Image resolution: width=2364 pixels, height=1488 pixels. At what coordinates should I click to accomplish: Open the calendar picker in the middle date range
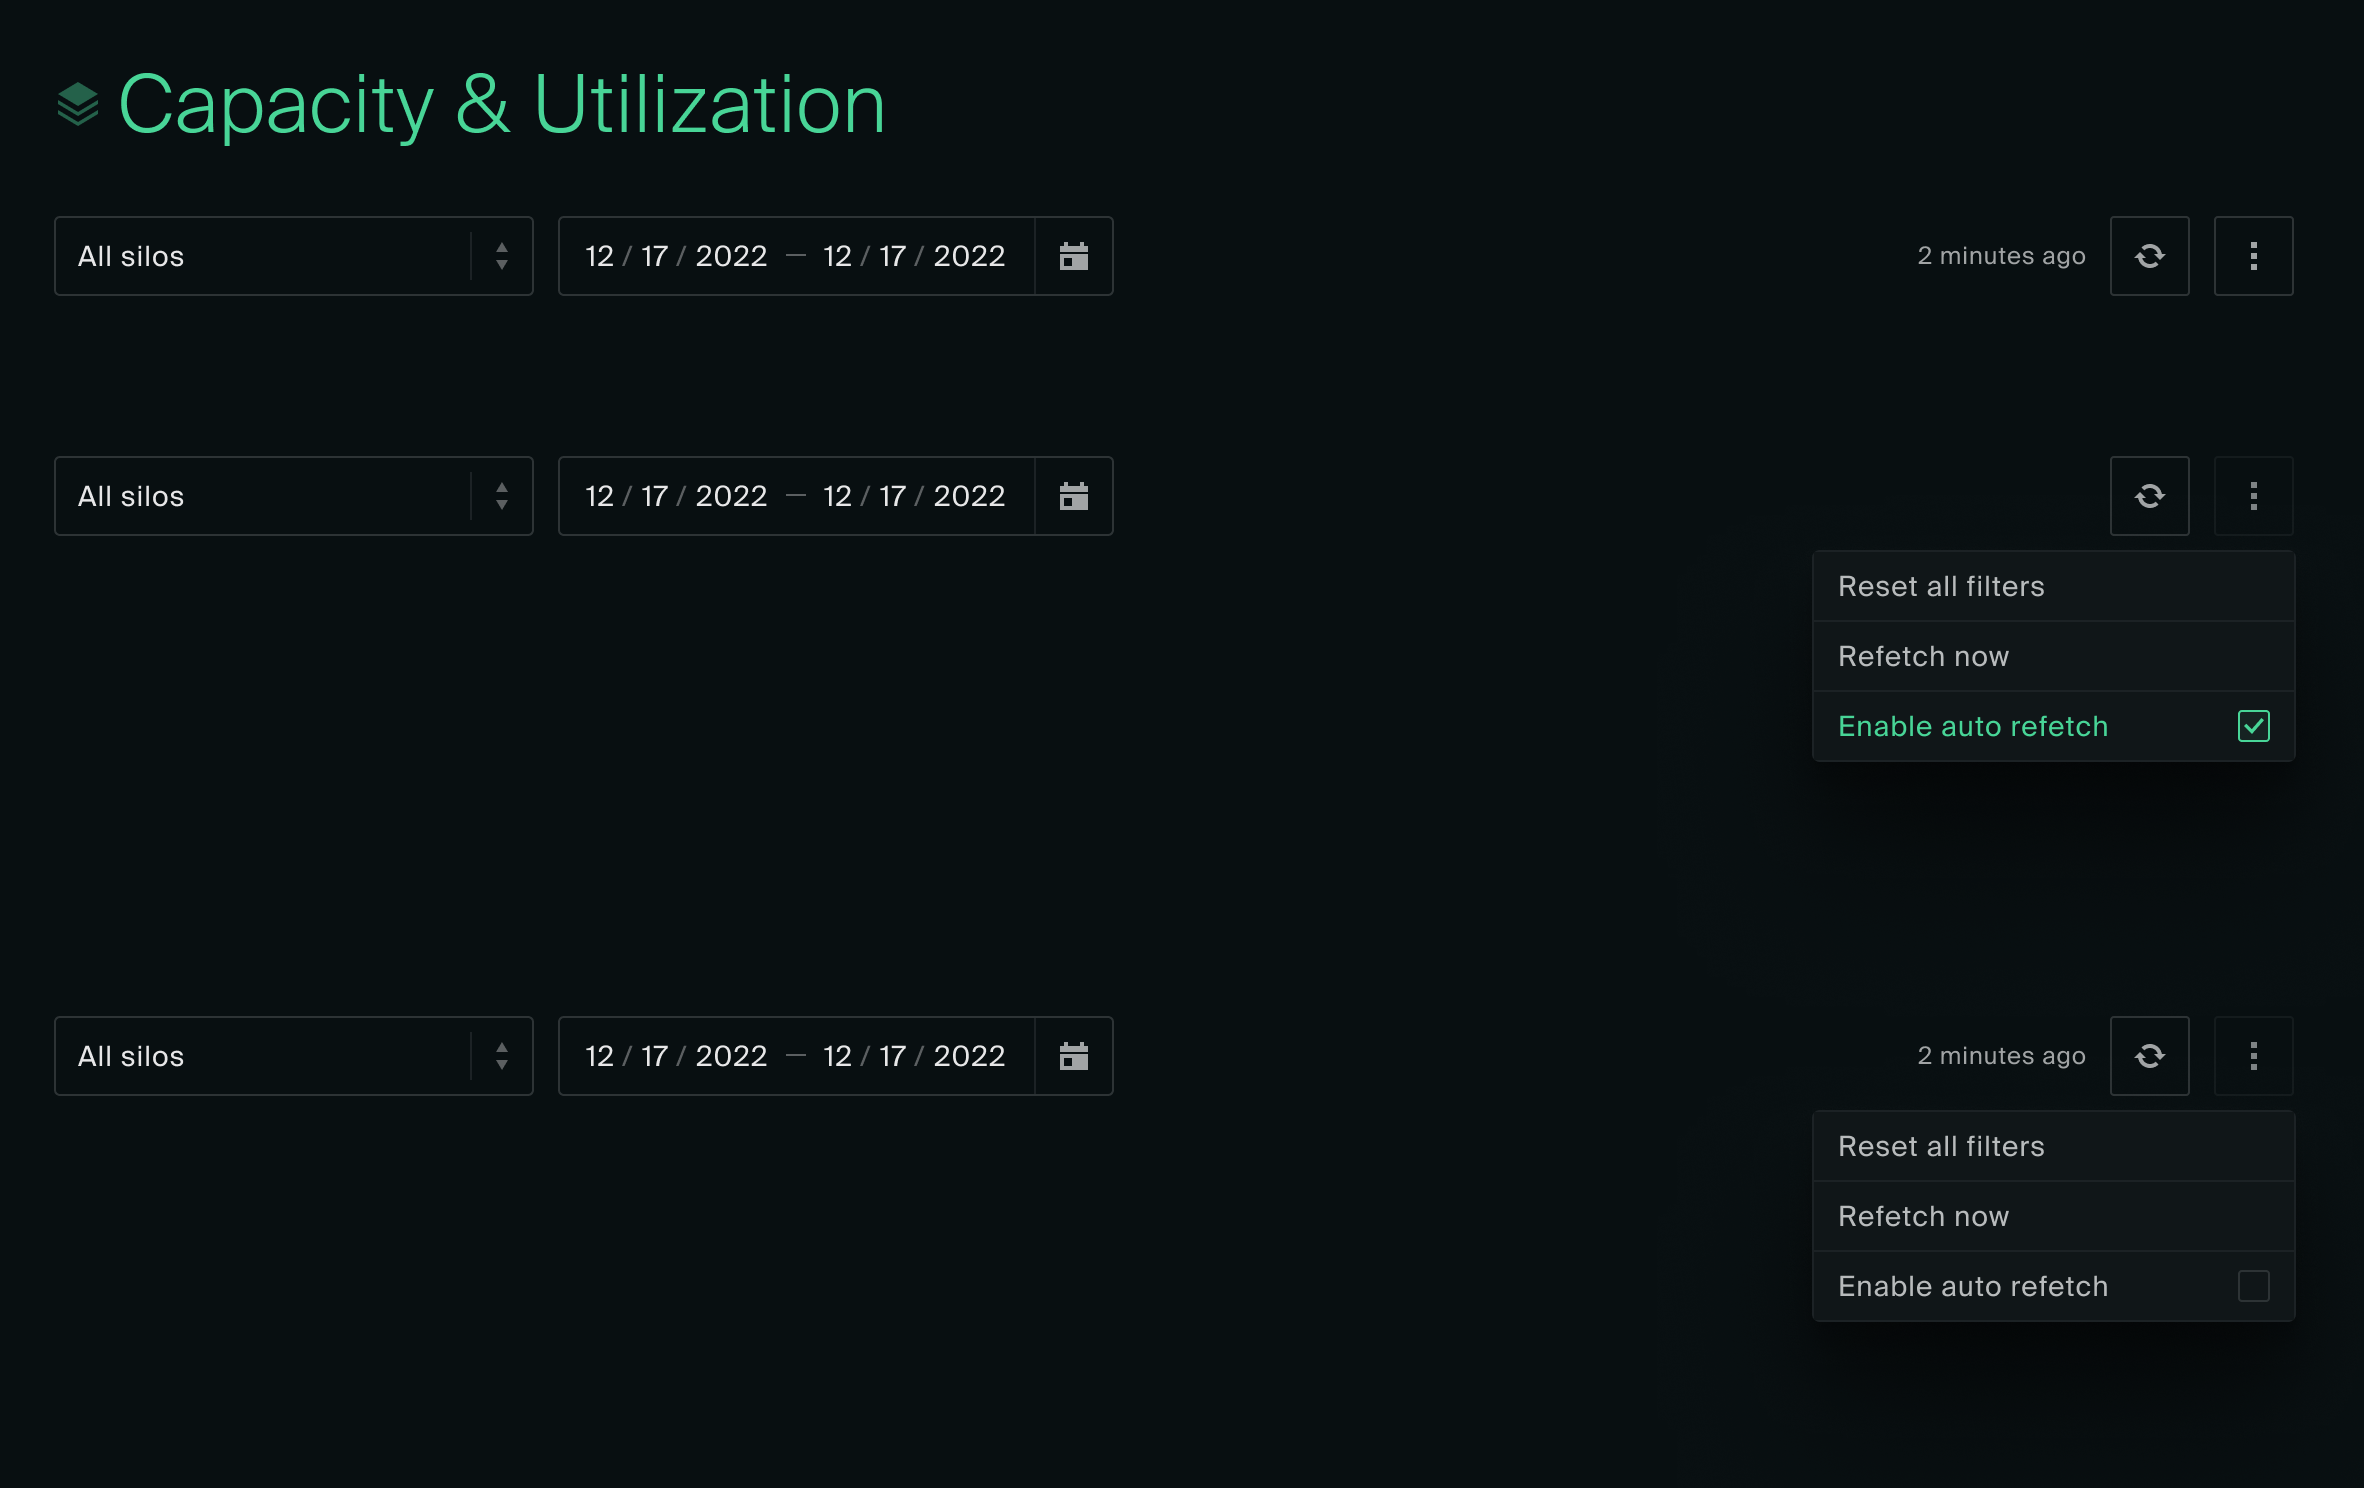pyautogui.click(x=1073, y=496)
